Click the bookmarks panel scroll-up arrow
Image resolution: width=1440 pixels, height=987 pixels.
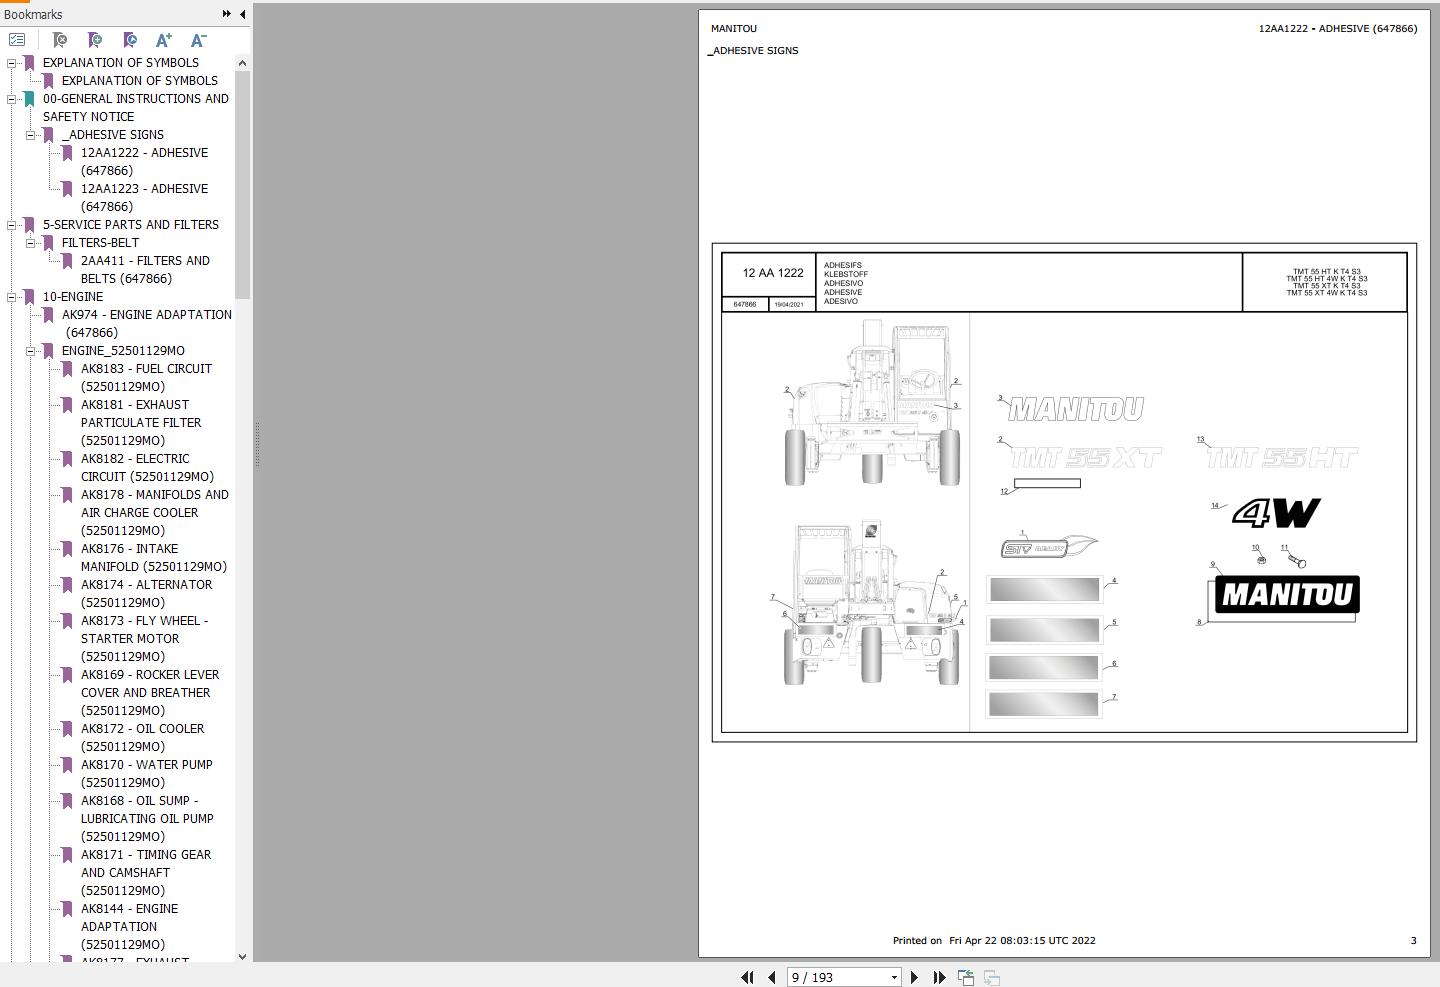(242, 63)
